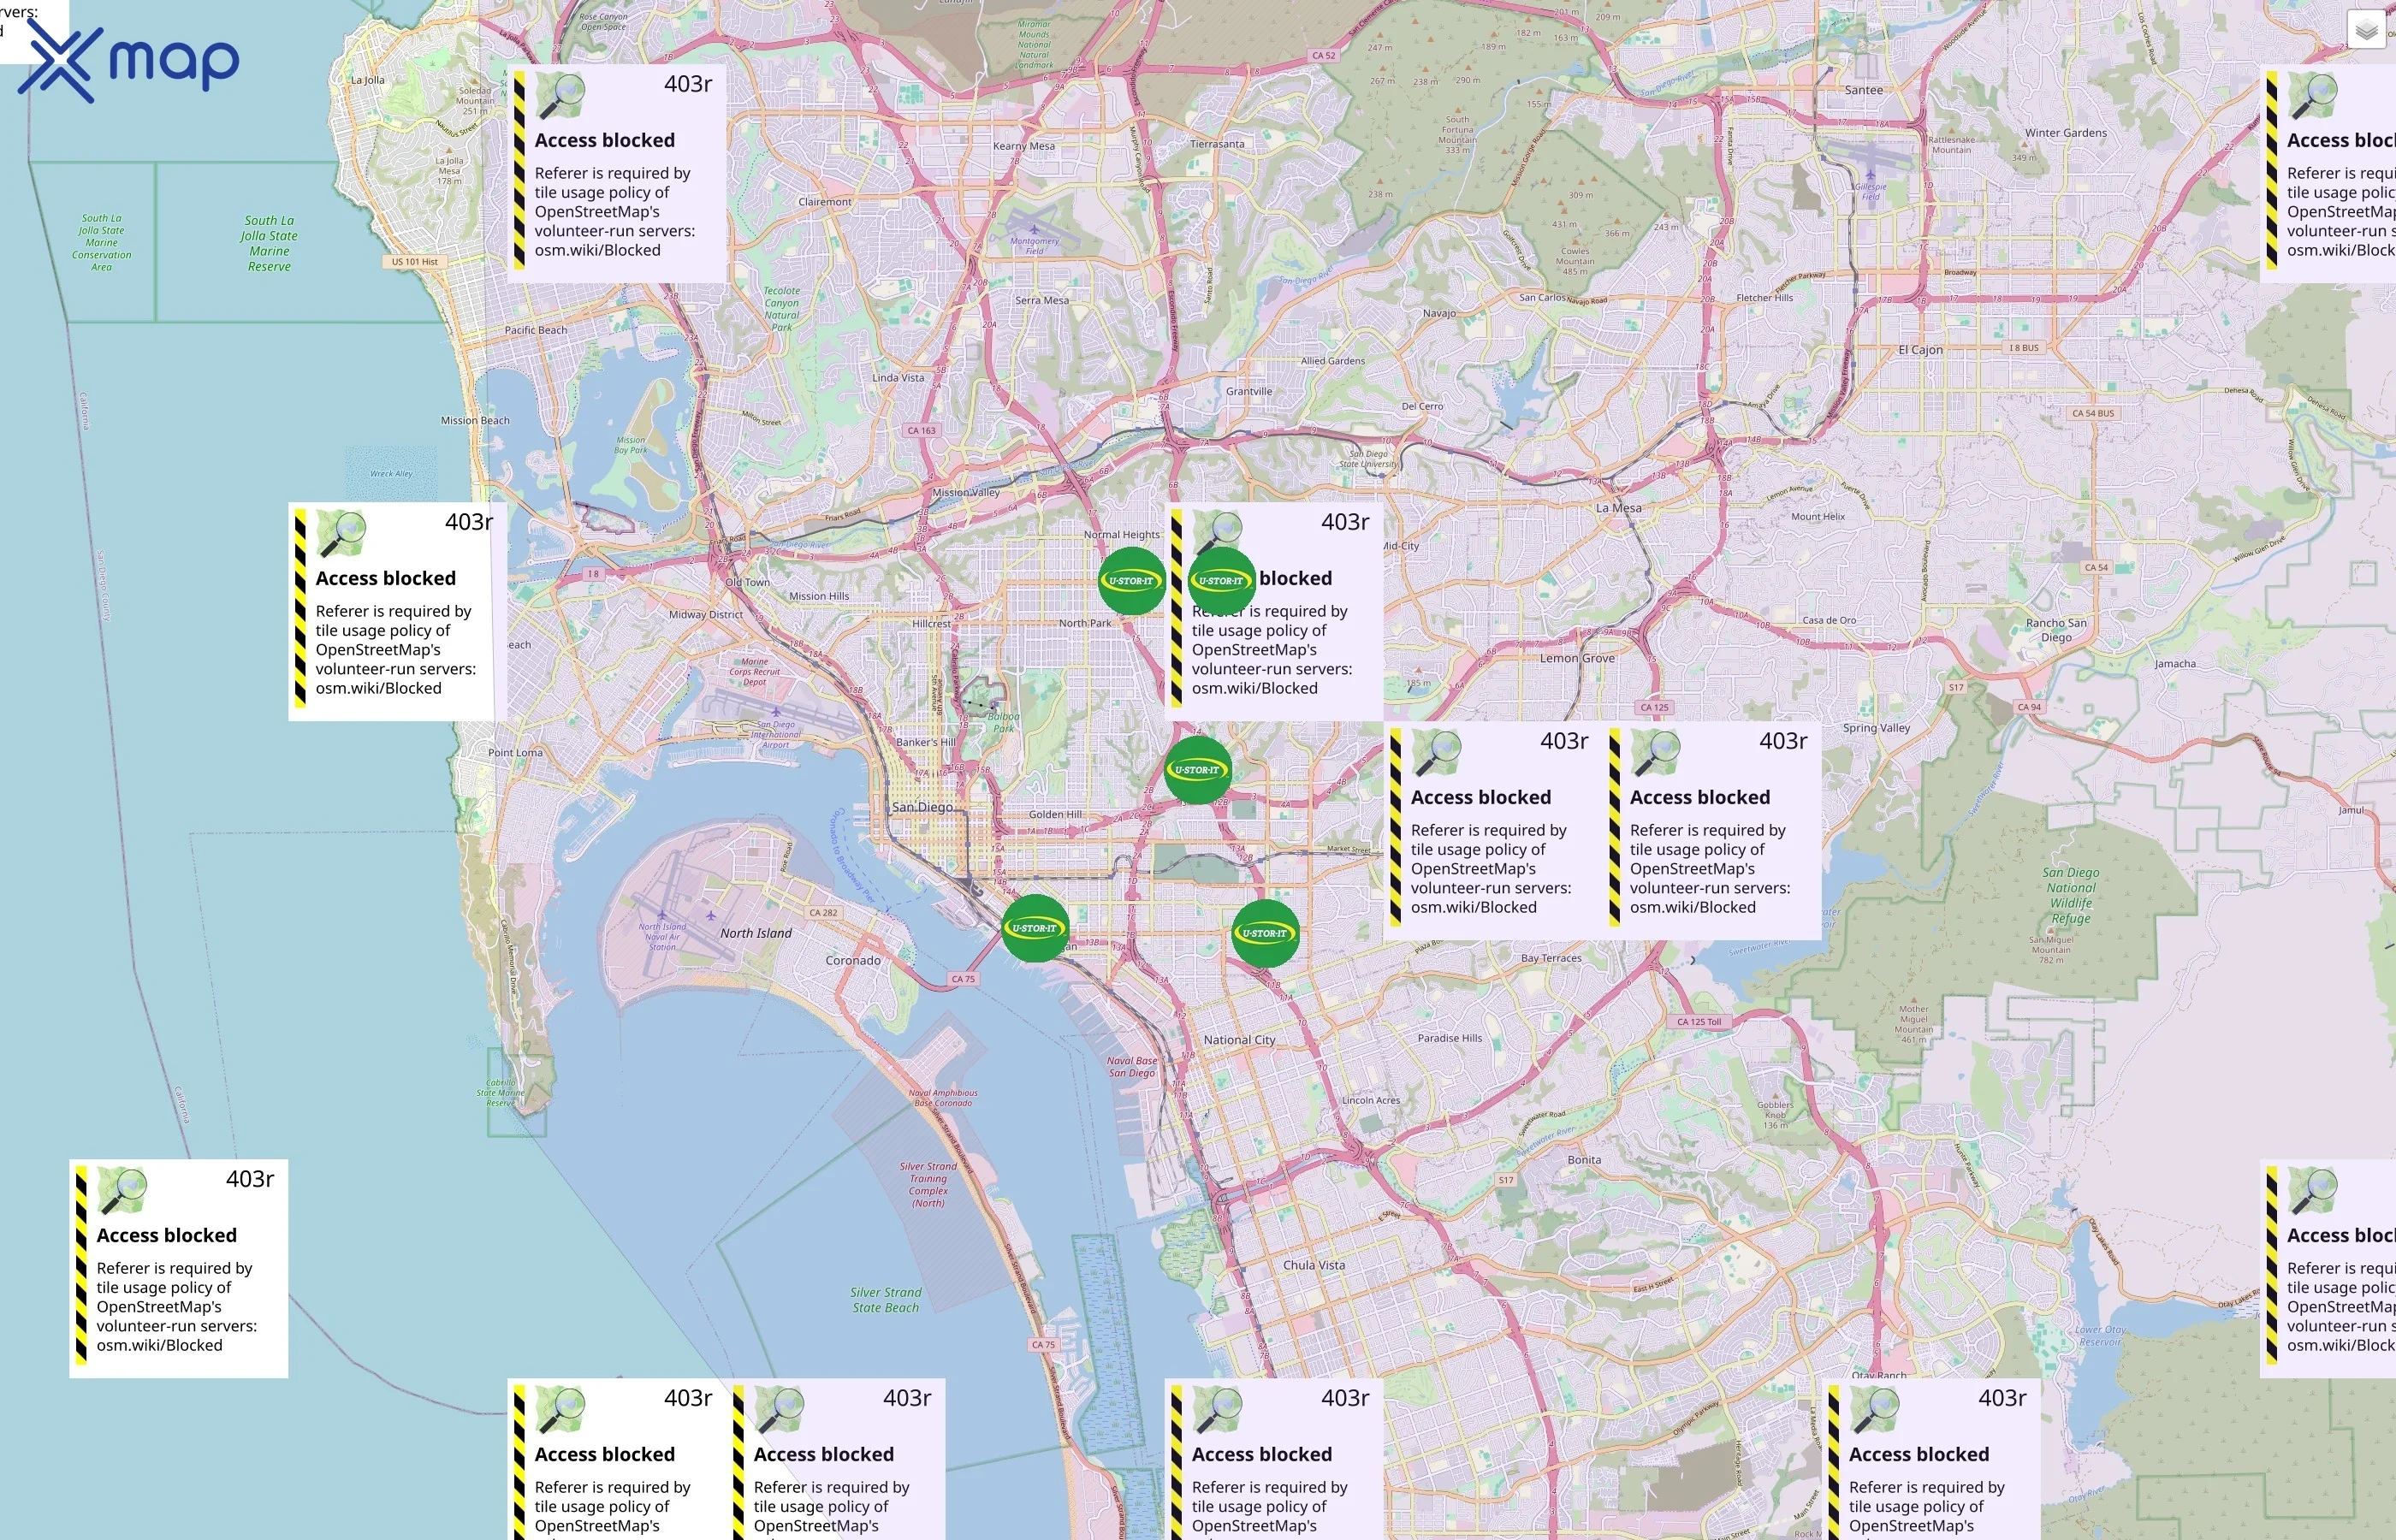Click the Mission Valley label
Viewport: 2396px width, 1540px height.
pos(966,492)
